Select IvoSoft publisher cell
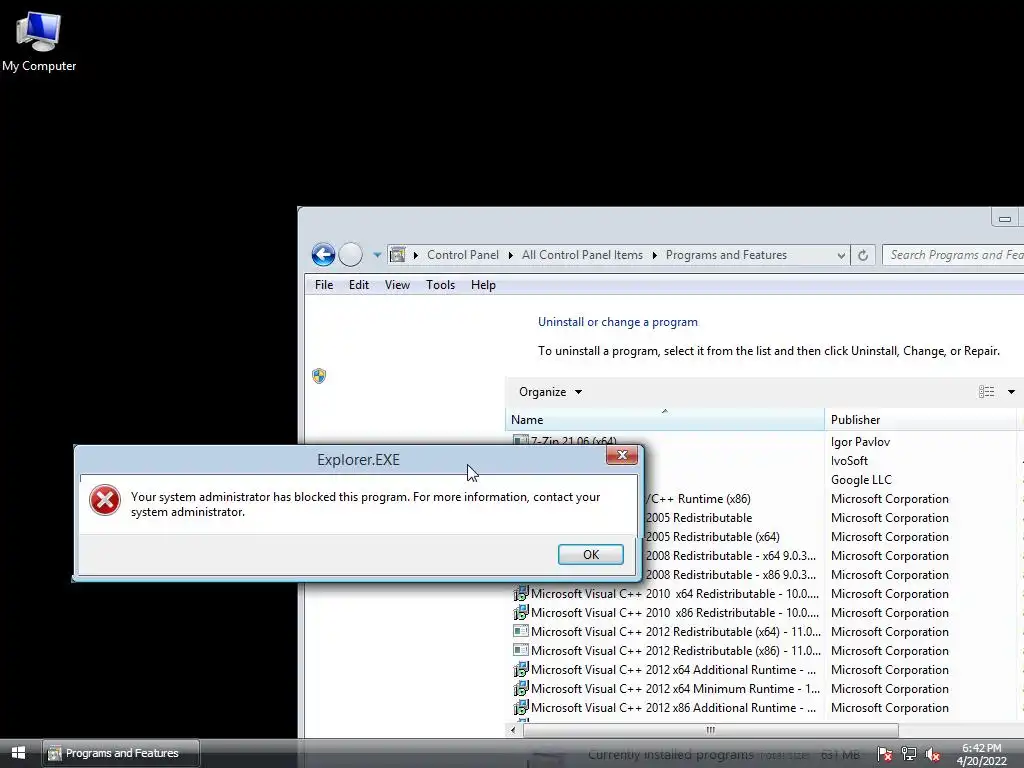Viewport: 1024px width, 768px height. pos(849,461)
